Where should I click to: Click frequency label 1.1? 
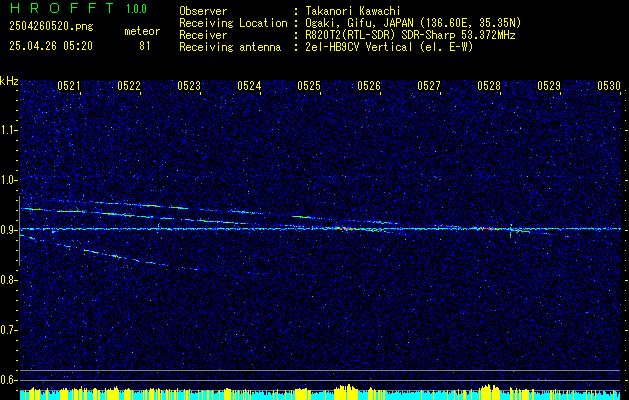tap(7, 130)
